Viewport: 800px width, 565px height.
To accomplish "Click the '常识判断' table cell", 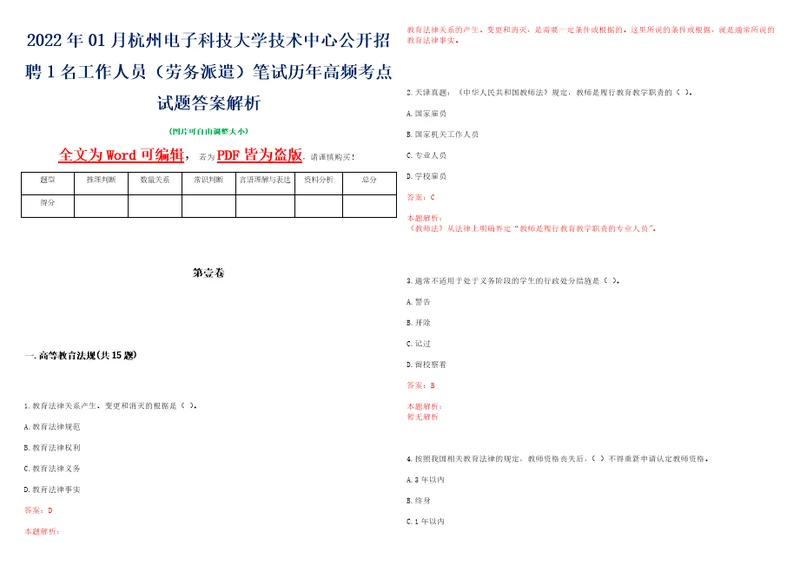I will coord(208,183).
